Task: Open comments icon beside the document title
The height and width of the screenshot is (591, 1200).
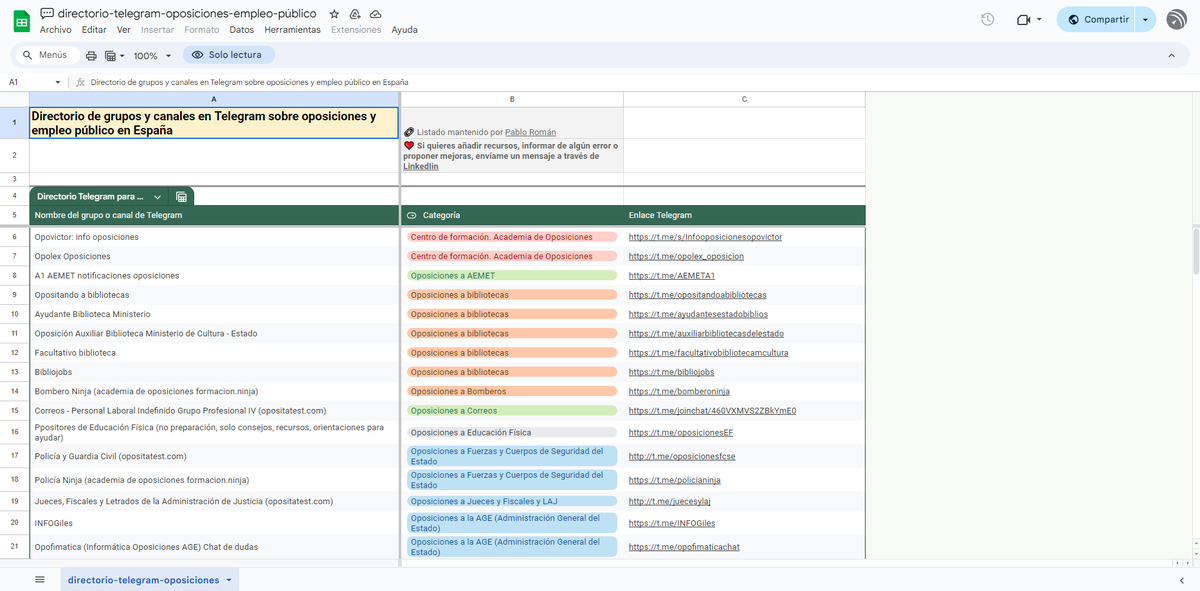Action: [x=47, y=14]
